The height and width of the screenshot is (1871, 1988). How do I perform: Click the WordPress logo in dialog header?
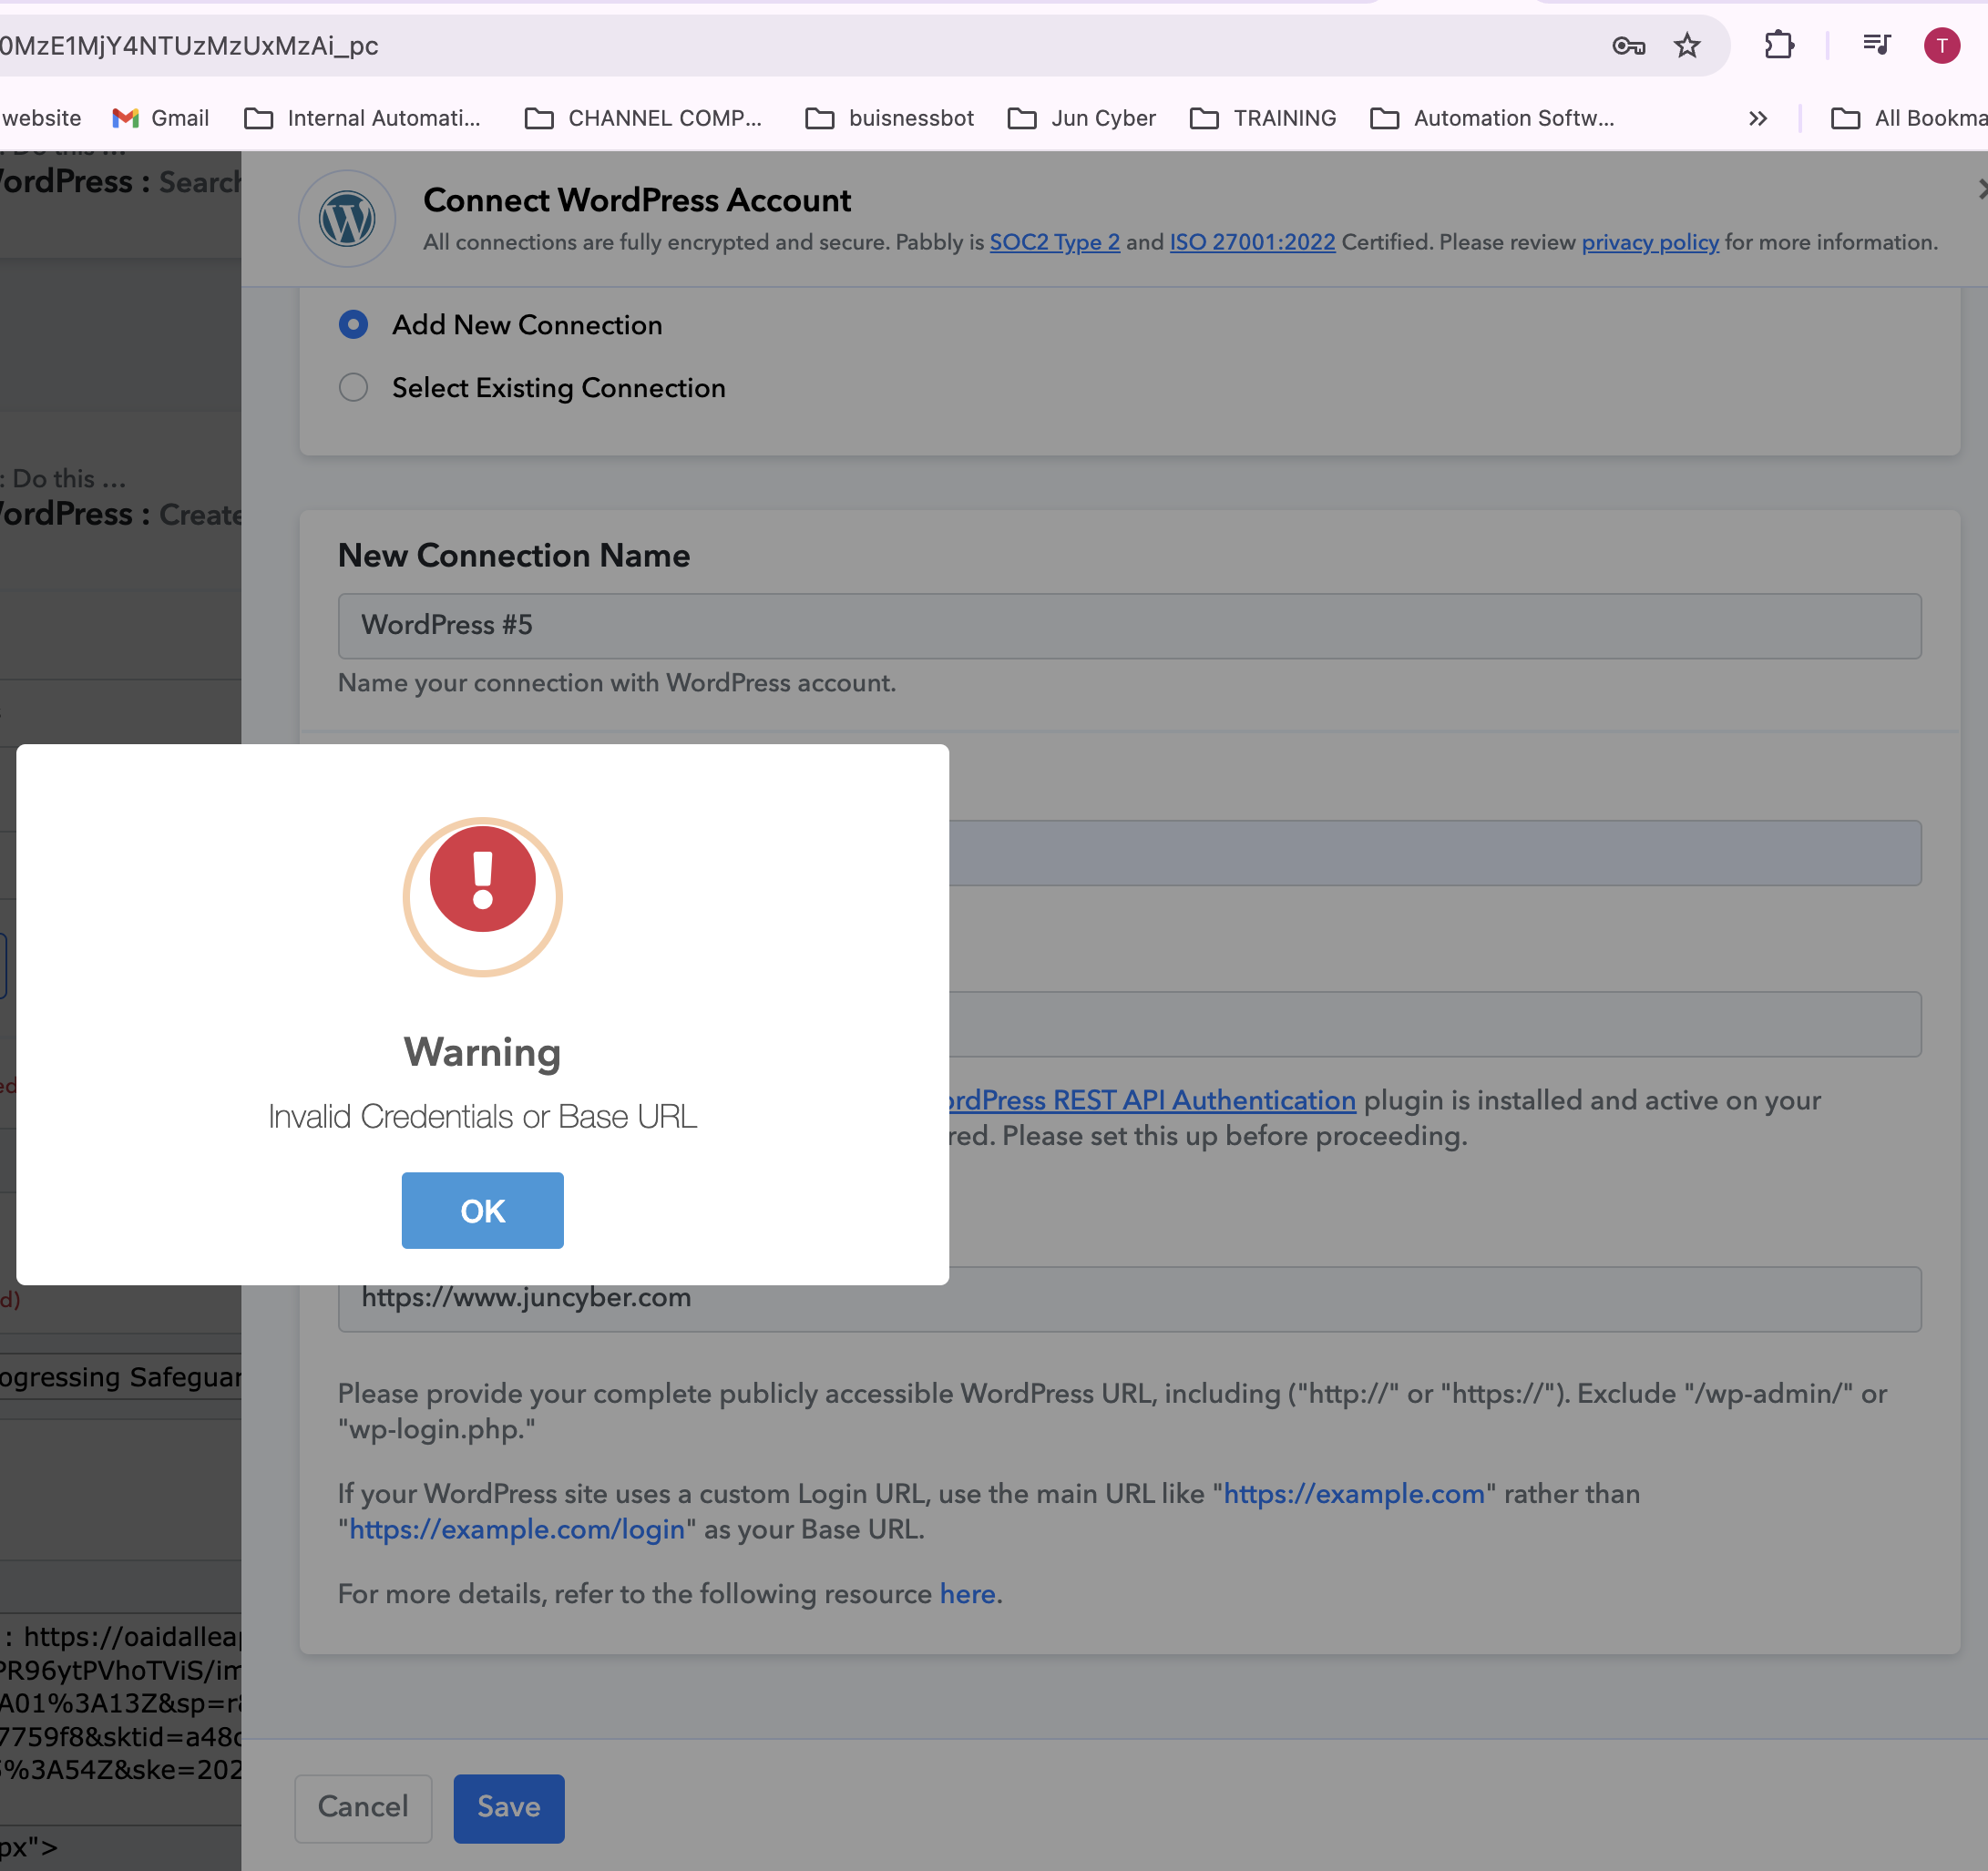pyautogui.click(x=347, y=219)
